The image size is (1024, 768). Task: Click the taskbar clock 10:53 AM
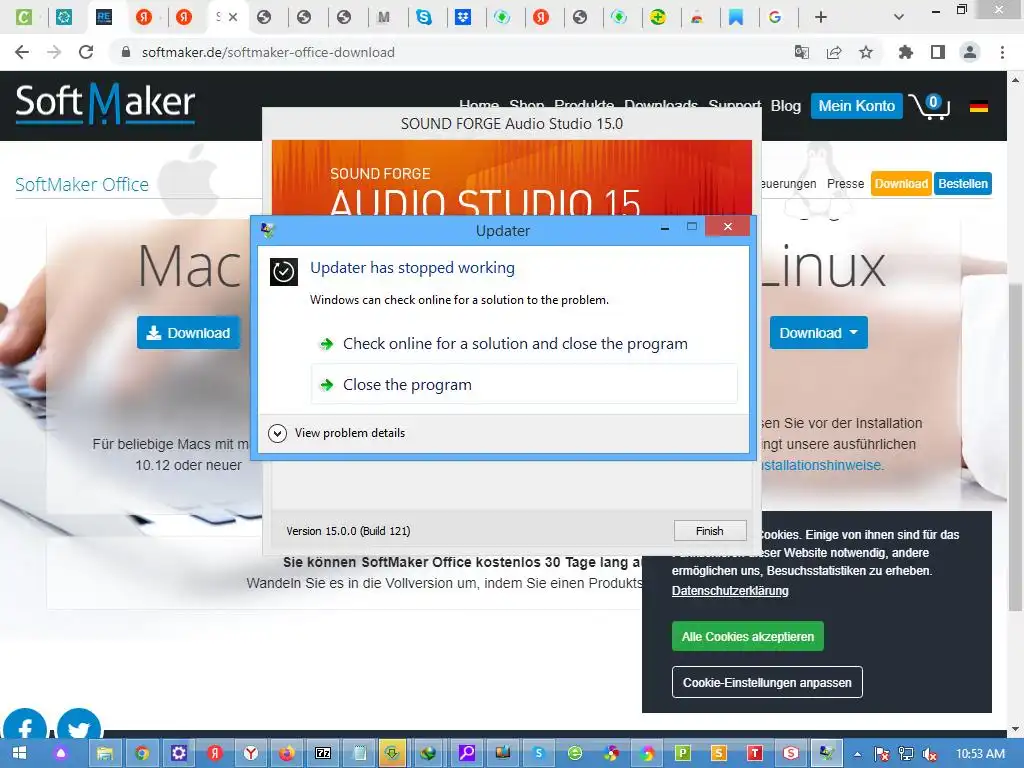980,754
